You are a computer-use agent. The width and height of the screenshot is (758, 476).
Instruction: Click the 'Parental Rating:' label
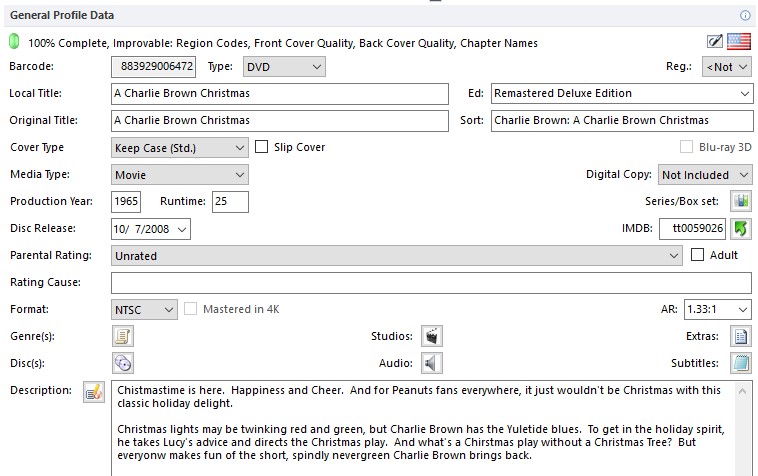tap(51, 255)
